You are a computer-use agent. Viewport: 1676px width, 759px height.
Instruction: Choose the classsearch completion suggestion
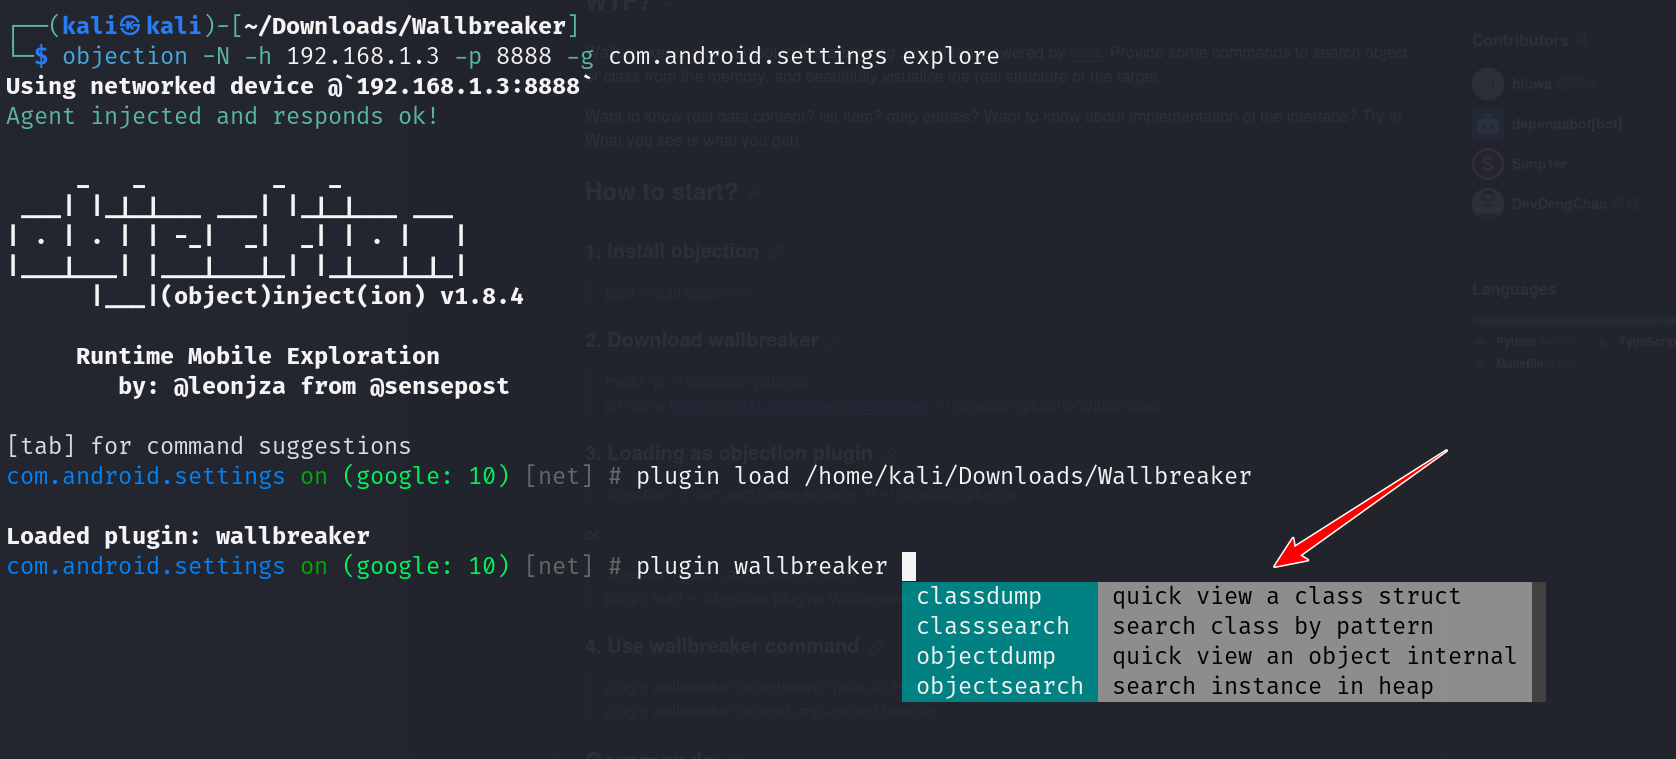pos(992,627)
